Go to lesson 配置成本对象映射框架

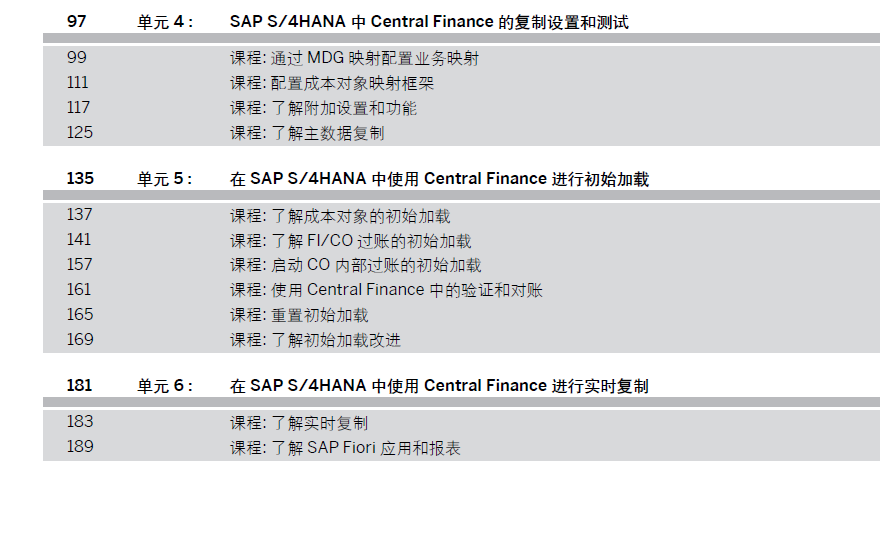pos(331,83)
